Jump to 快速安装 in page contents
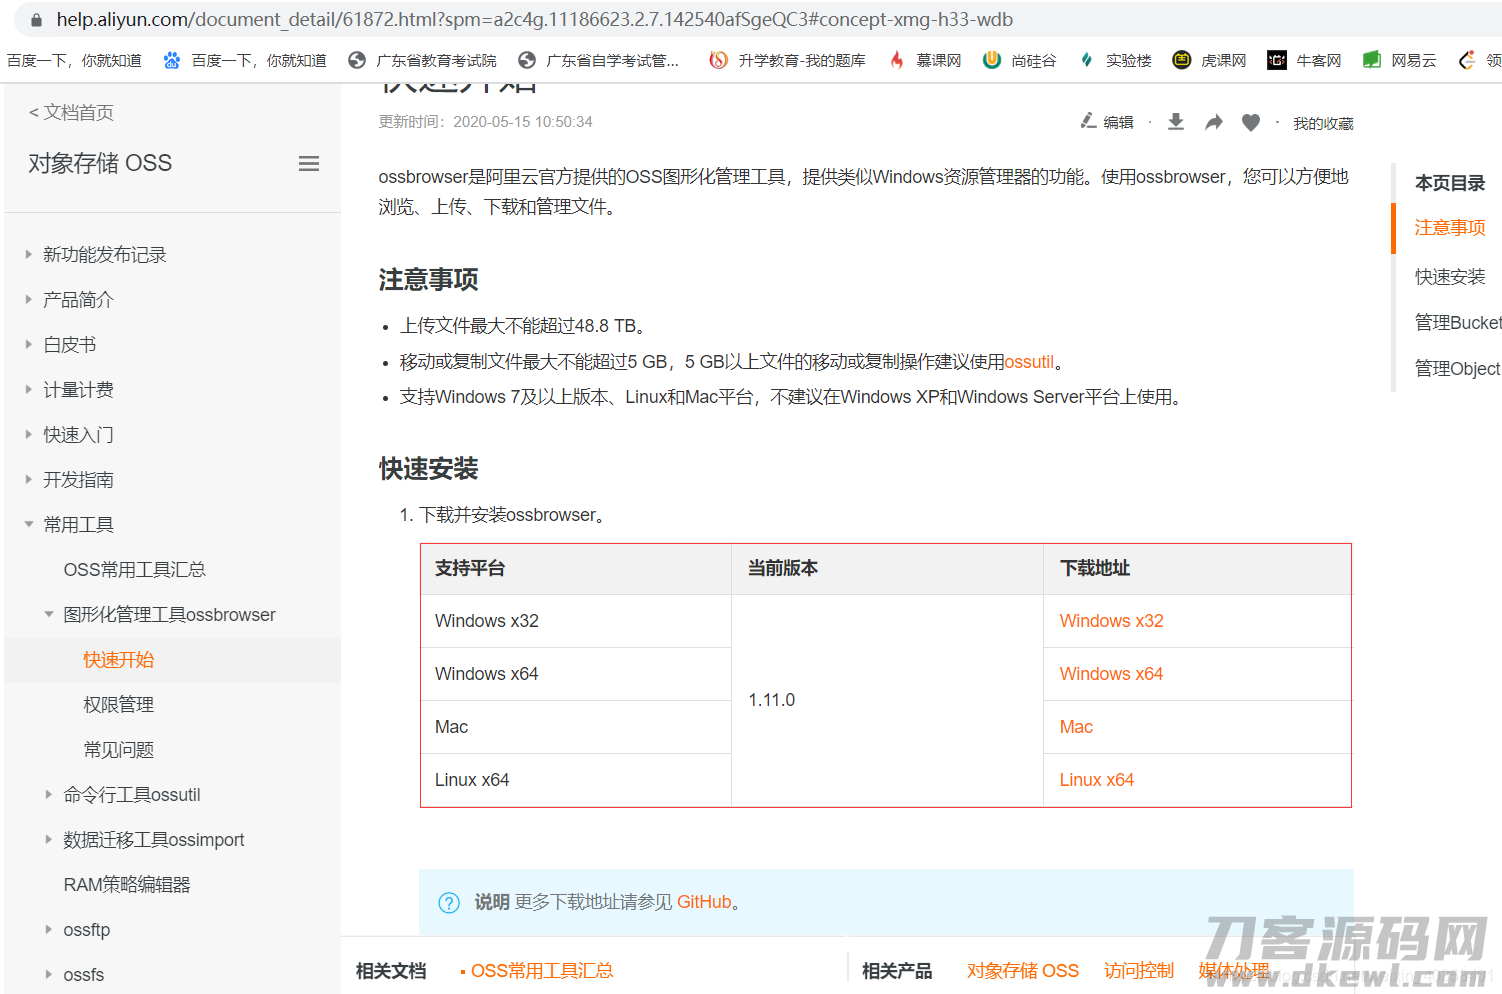 click(1450, 277)
